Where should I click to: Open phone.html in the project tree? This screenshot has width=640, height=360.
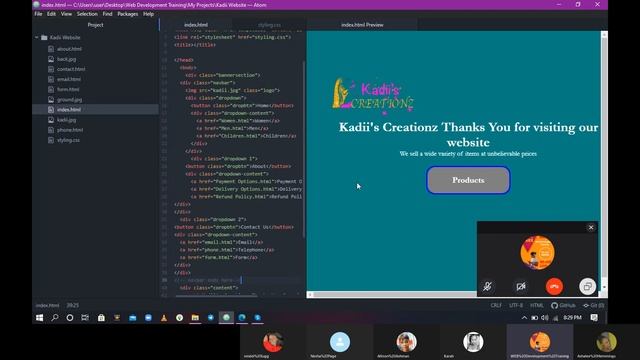[x=70, y=130]
